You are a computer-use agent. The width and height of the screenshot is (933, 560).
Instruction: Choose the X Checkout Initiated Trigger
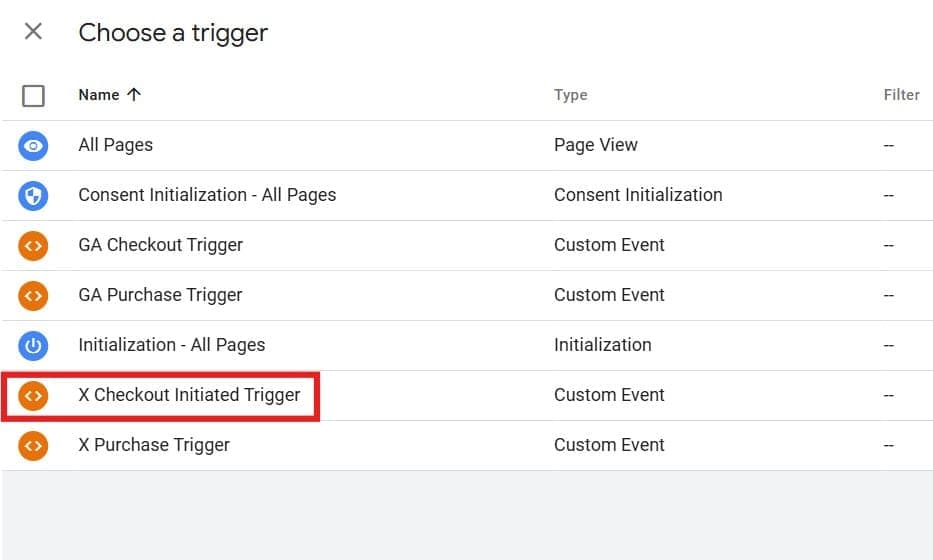pyautogui.click(x=189, y=395)
